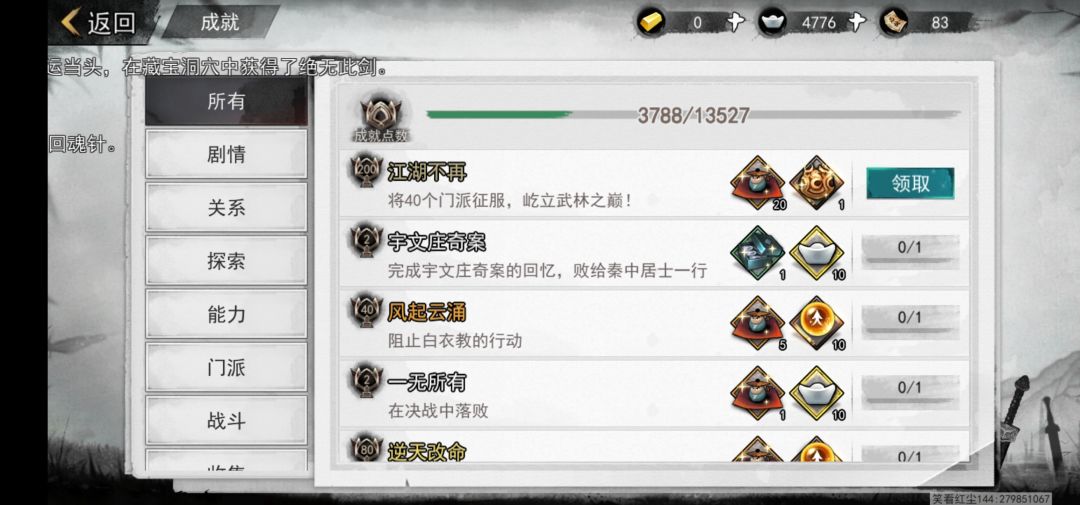Open the 门派 achievements tab

coord(226,367)
